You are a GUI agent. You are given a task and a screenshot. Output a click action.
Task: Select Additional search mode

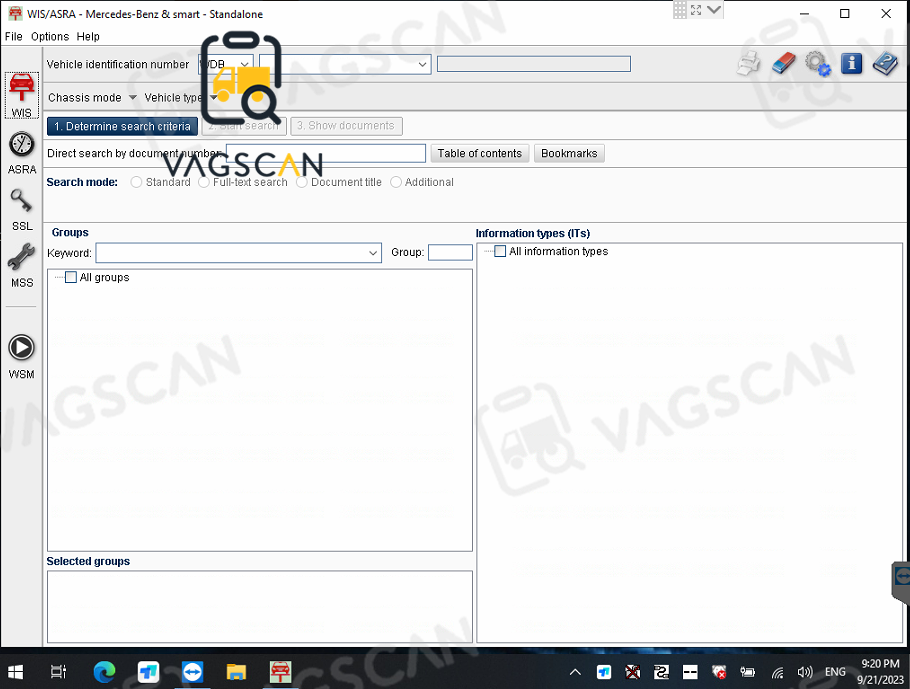(396, 182)
